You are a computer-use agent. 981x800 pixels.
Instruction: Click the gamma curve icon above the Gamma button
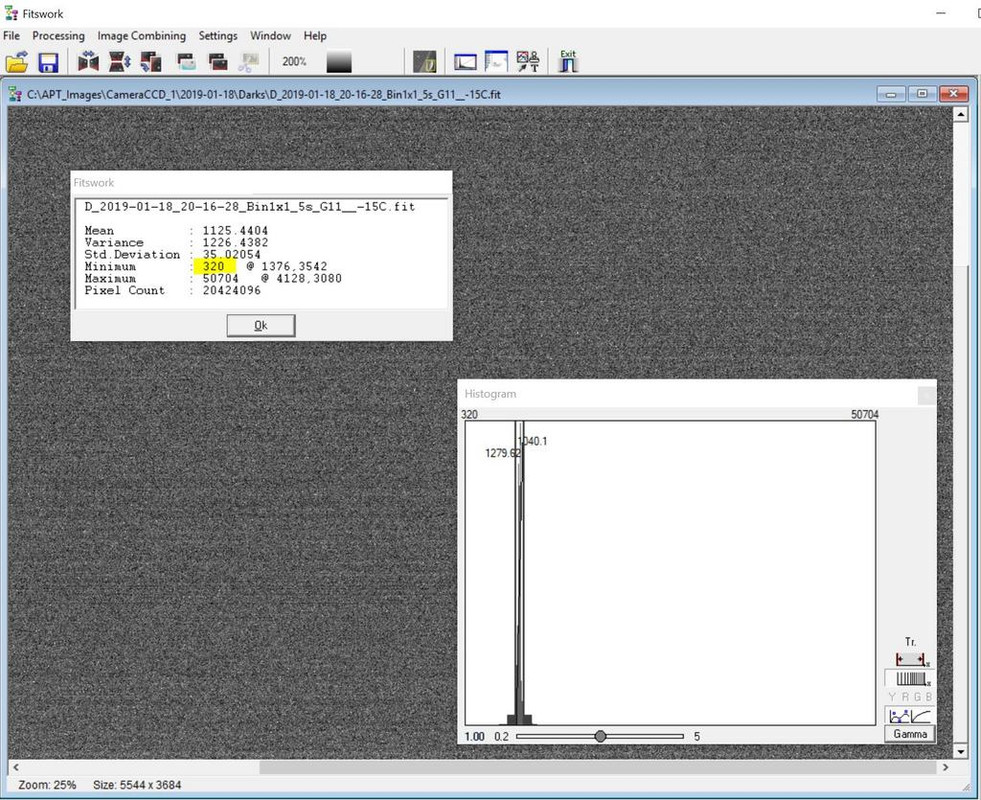click(x=922, y=716)
